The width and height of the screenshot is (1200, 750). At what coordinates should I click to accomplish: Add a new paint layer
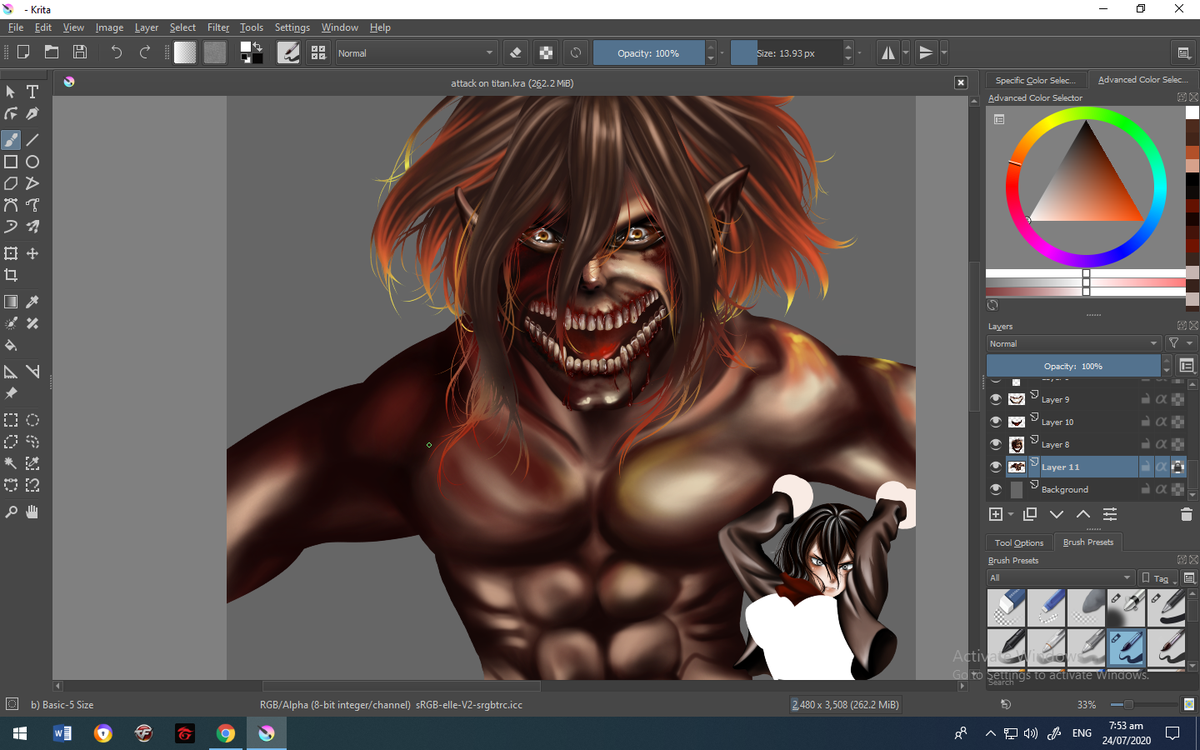(996, 514)
